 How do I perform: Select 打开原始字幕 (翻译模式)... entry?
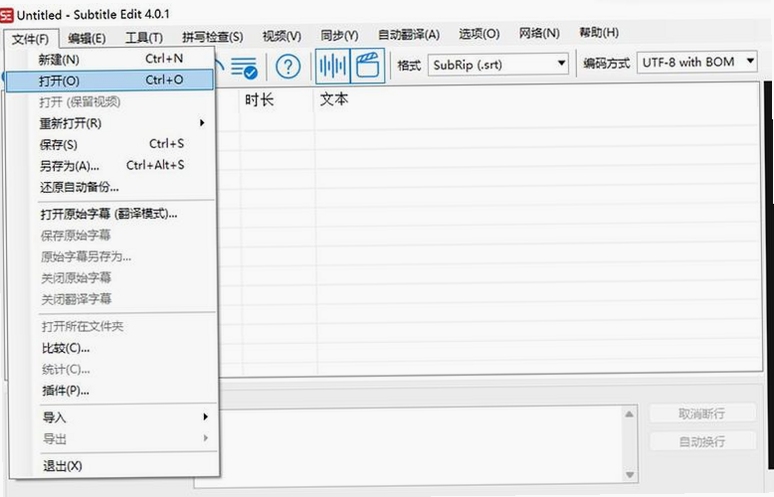click(113, 214)
